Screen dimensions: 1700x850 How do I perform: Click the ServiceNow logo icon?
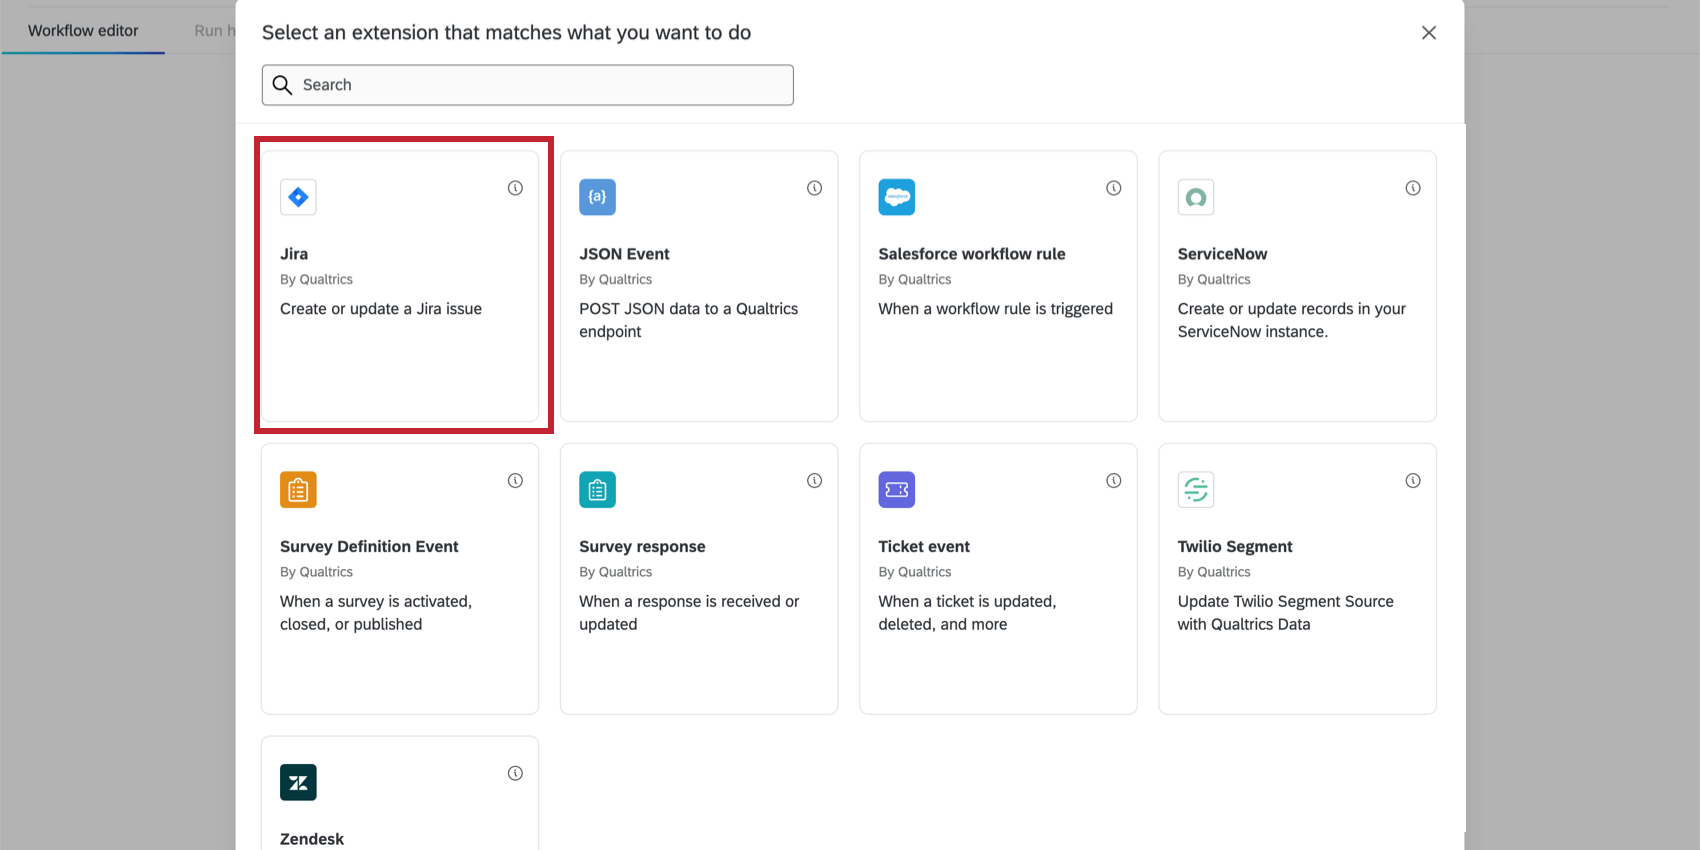coord(1195,197)
